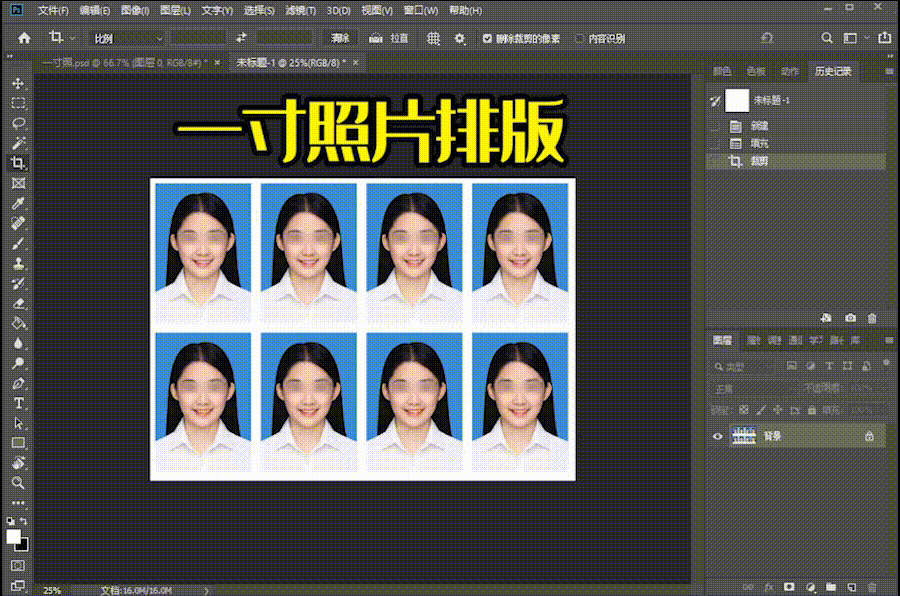Open the 比例 crop ratio dropdown
Screen dimensions: 900x596
click(x=127, y=38)
